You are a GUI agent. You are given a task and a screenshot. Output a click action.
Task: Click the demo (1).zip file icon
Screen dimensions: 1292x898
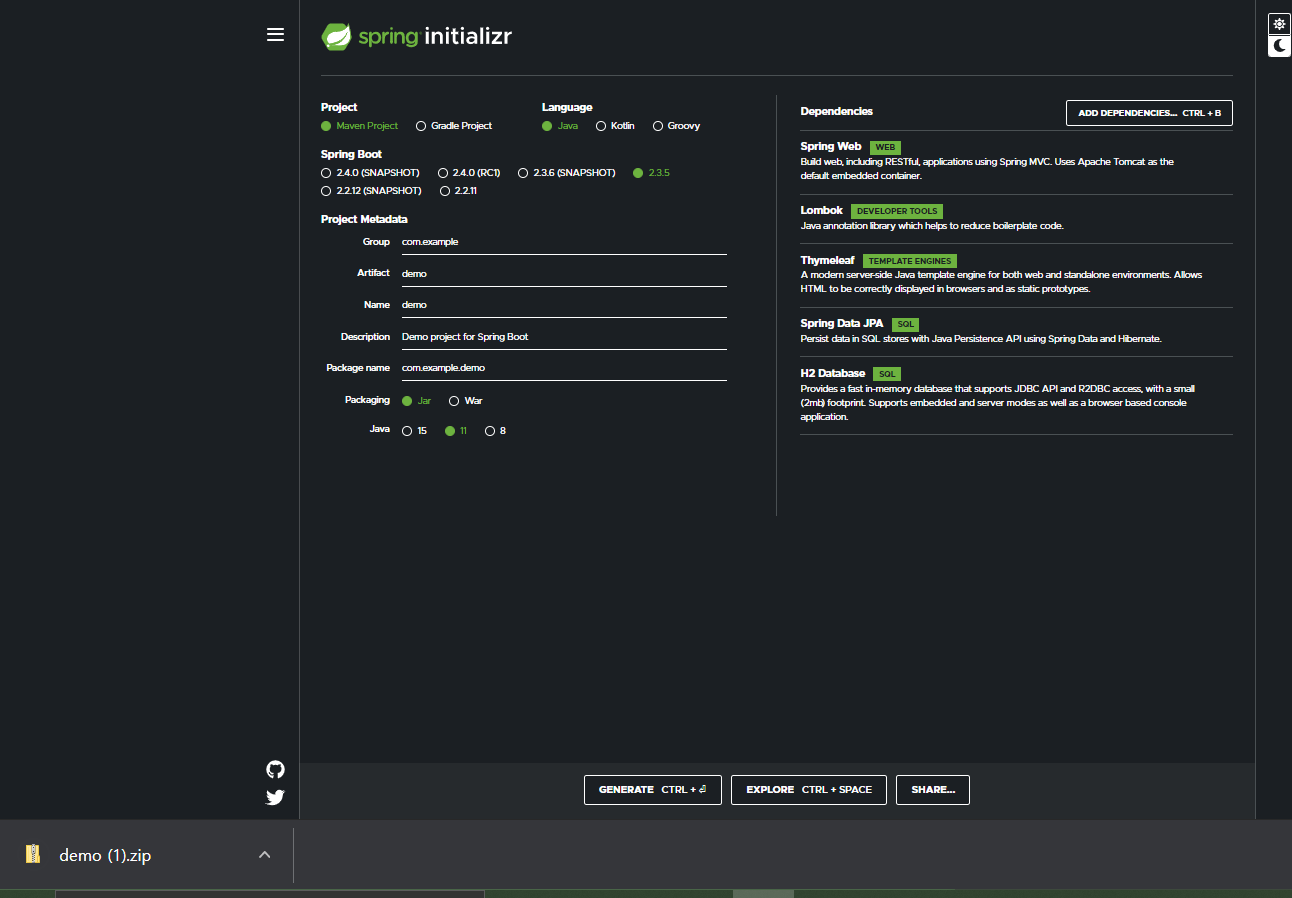[34, 854]
